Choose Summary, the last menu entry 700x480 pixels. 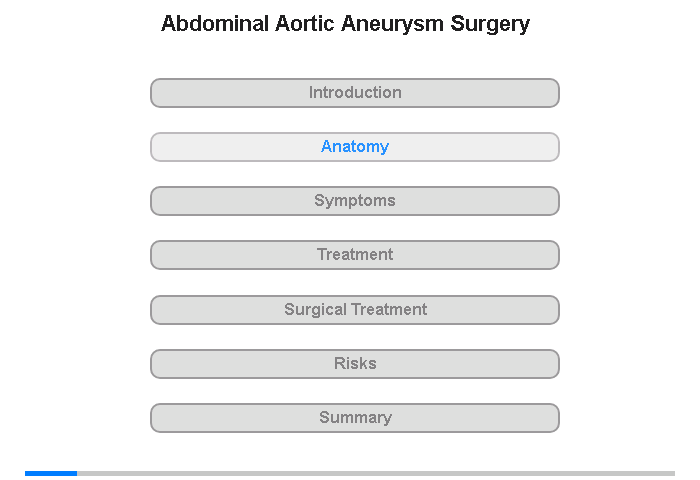pos(355,418)
